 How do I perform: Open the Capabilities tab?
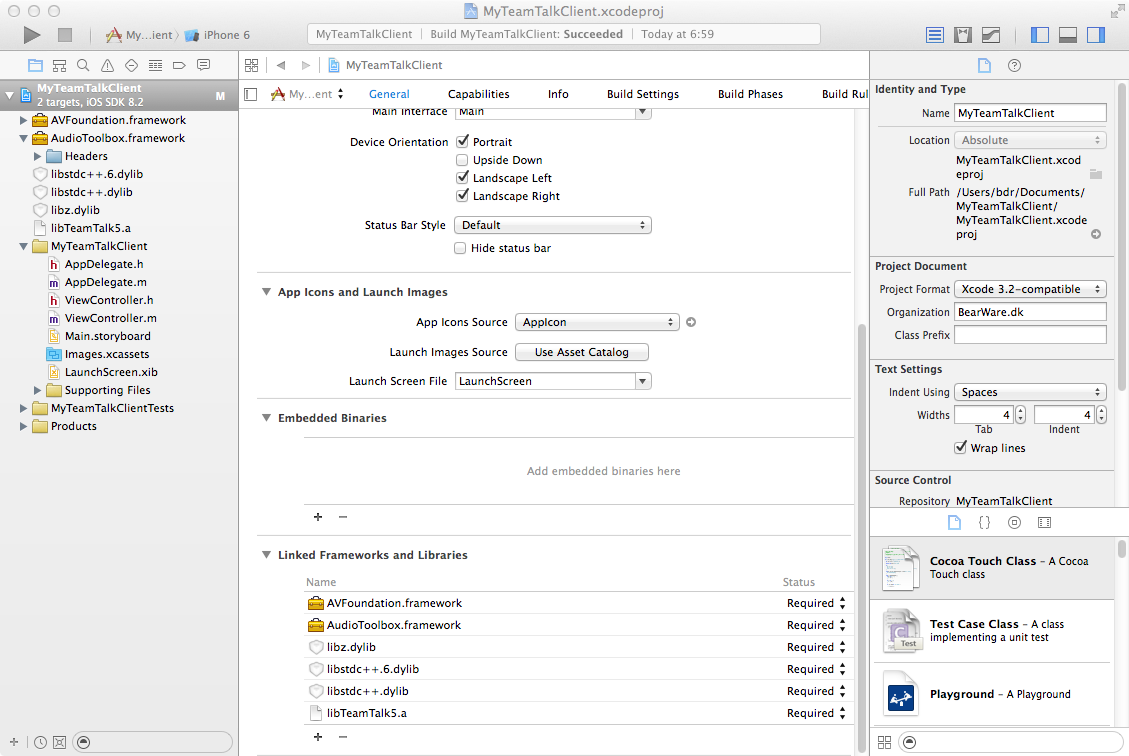(478, 94)
